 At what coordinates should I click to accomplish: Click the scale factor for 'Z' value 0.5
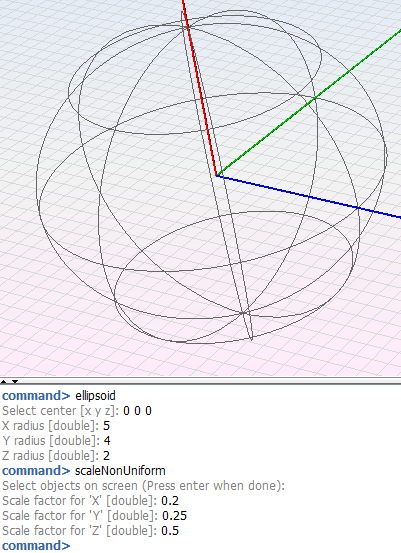(x=170, y=530)
